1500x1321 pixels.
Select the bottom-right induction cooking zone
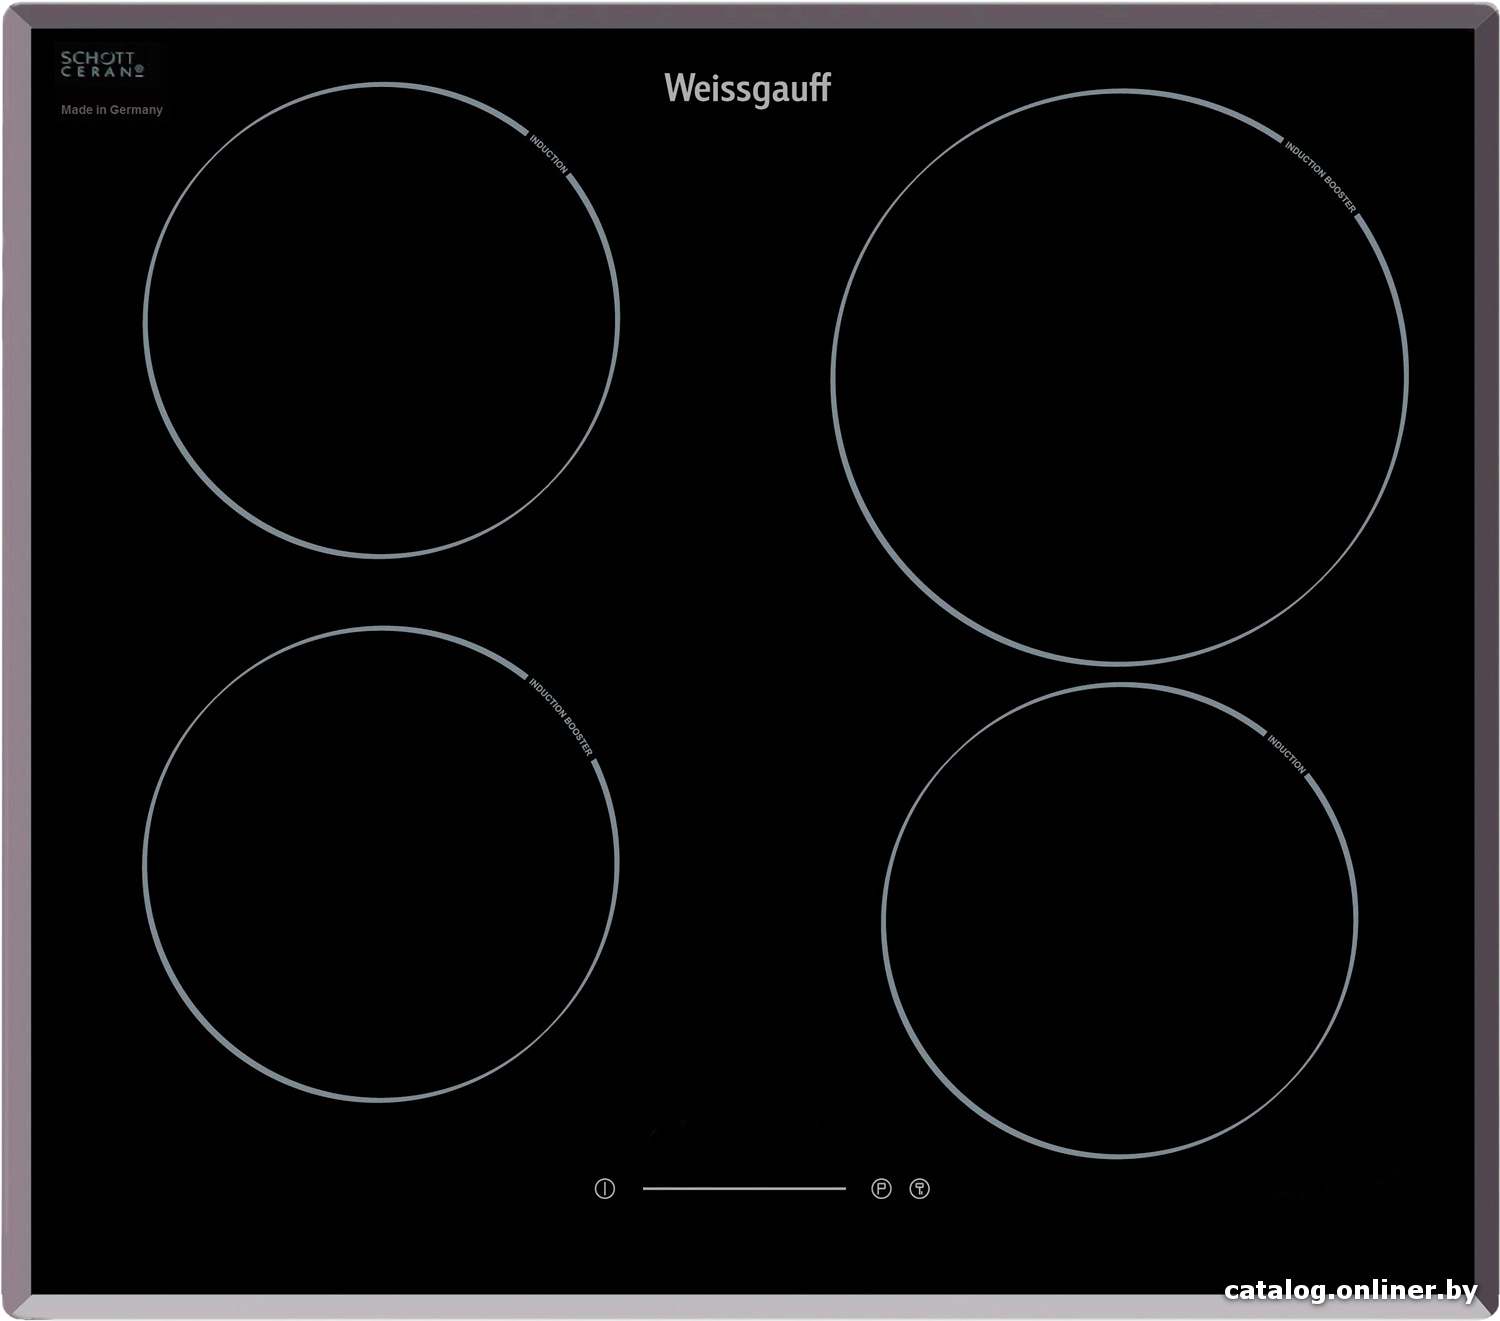click(1120, 921)
